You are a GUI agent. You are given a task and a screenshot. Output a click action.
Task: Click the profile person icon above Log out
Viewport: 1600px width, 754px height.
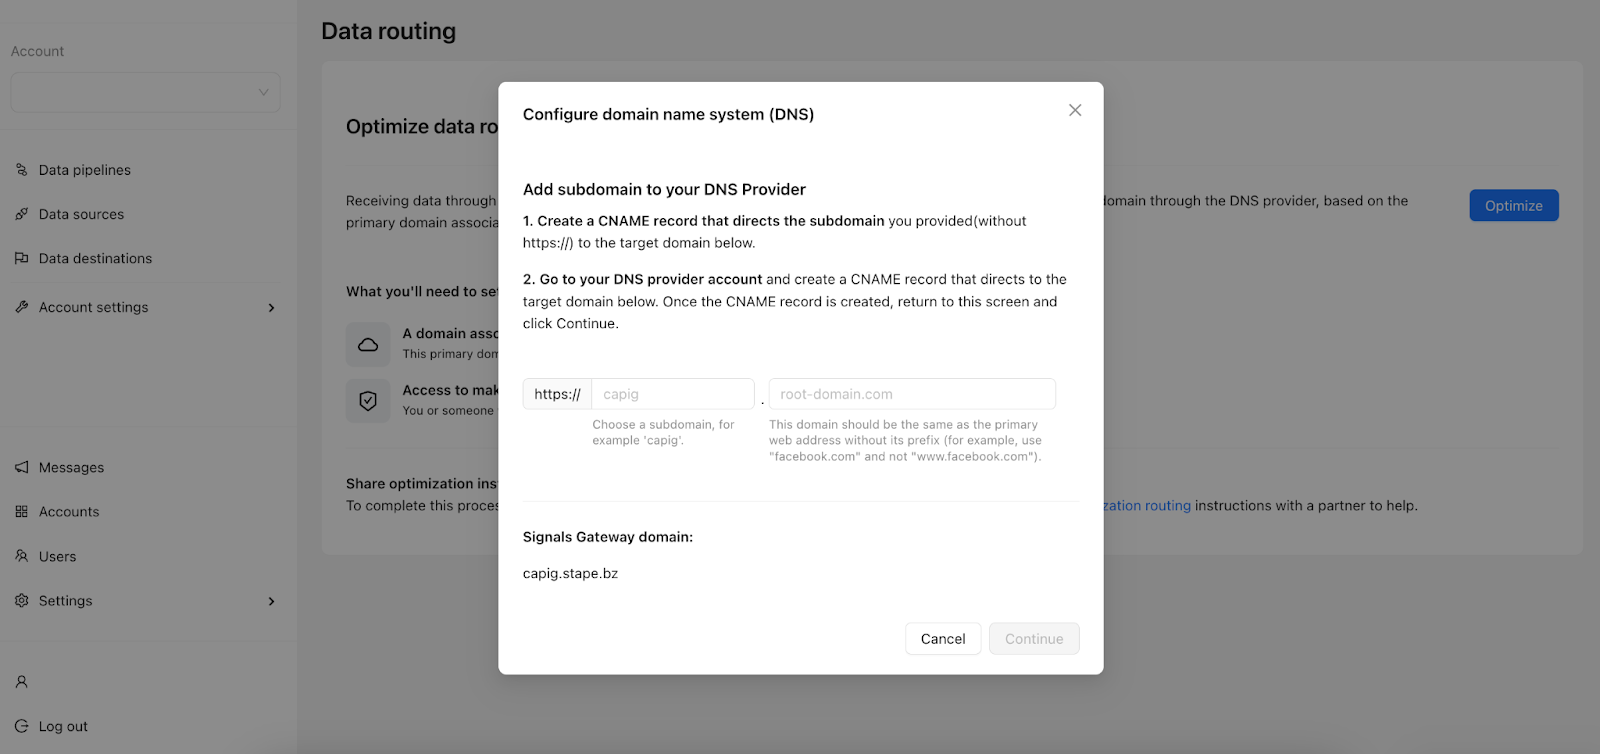point(21,682)
